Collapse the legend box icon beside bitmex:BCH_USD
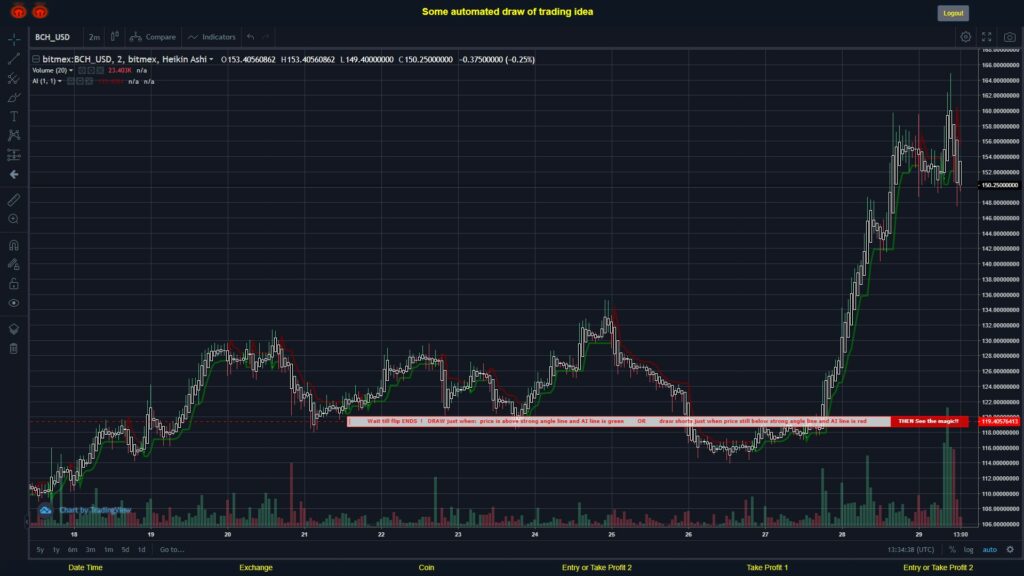Image resolution: width=1024 pixels, height=576 pixels. point(37,59)
